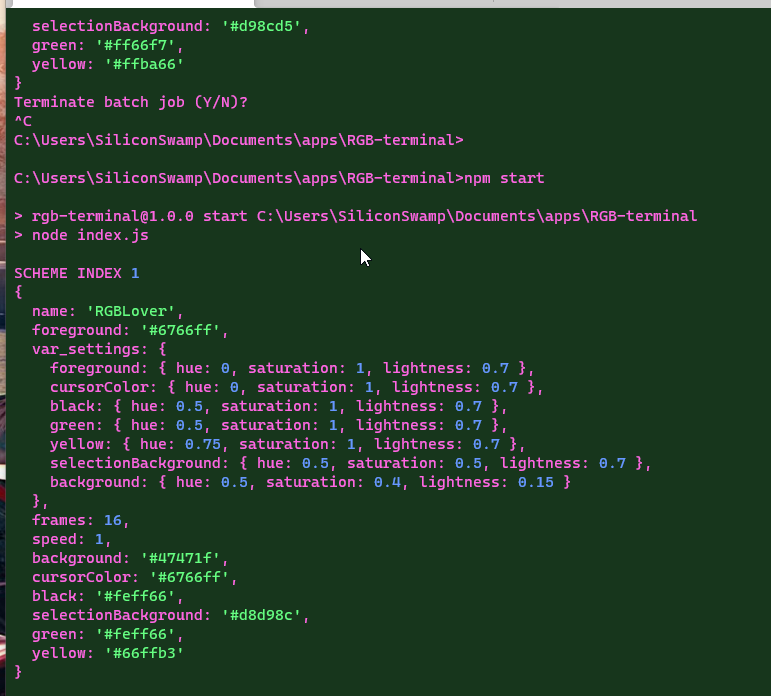This screenshot has height=696, width=771.
Task: Click the number 1 after SCHEME INDEX
Action: pos(135,273)
